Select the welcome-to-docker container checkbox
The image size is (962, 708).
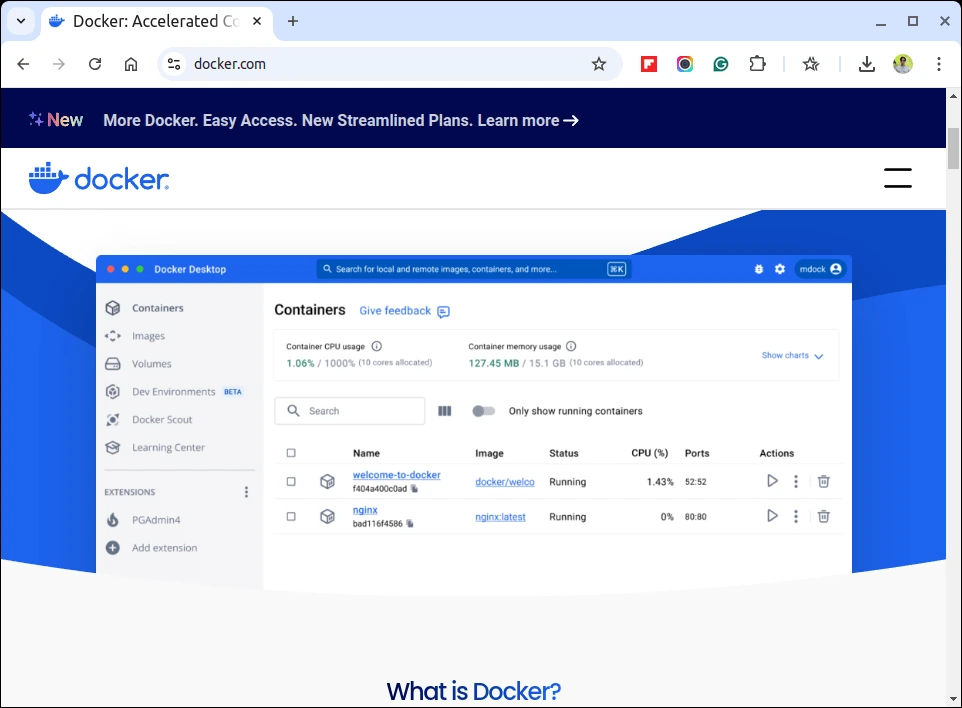point(291,482)
